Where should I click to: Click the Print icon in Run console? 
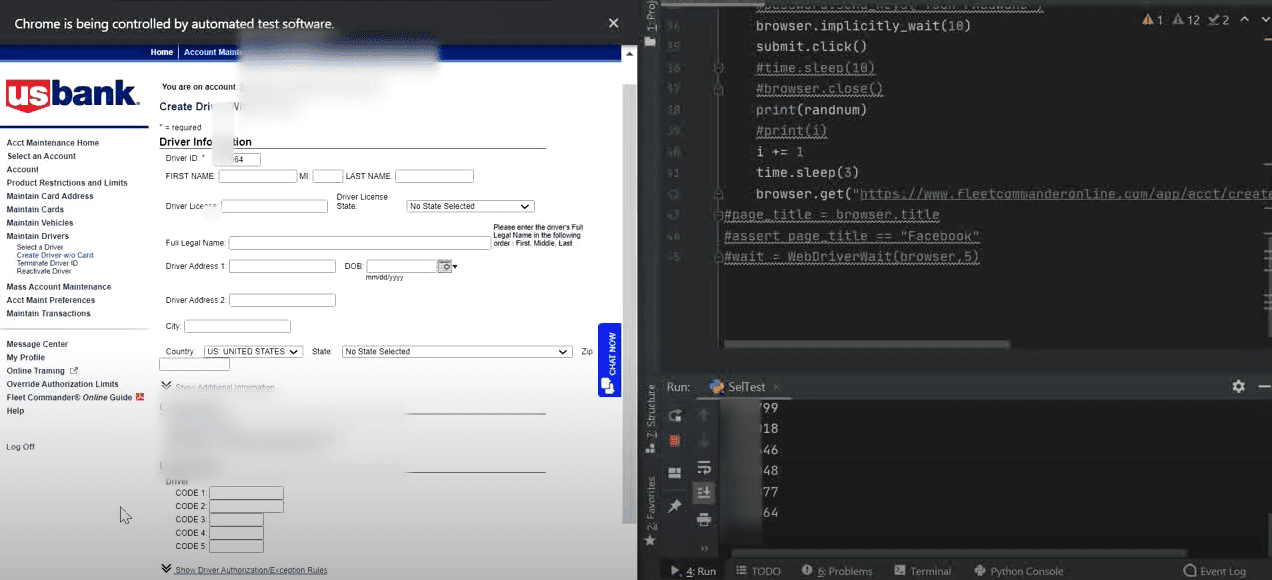(704, 519)
